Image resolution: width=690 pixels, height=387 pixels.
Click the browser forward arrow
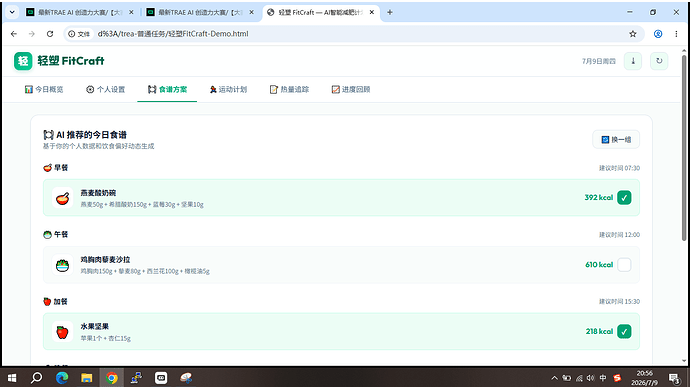click(32, 34)
